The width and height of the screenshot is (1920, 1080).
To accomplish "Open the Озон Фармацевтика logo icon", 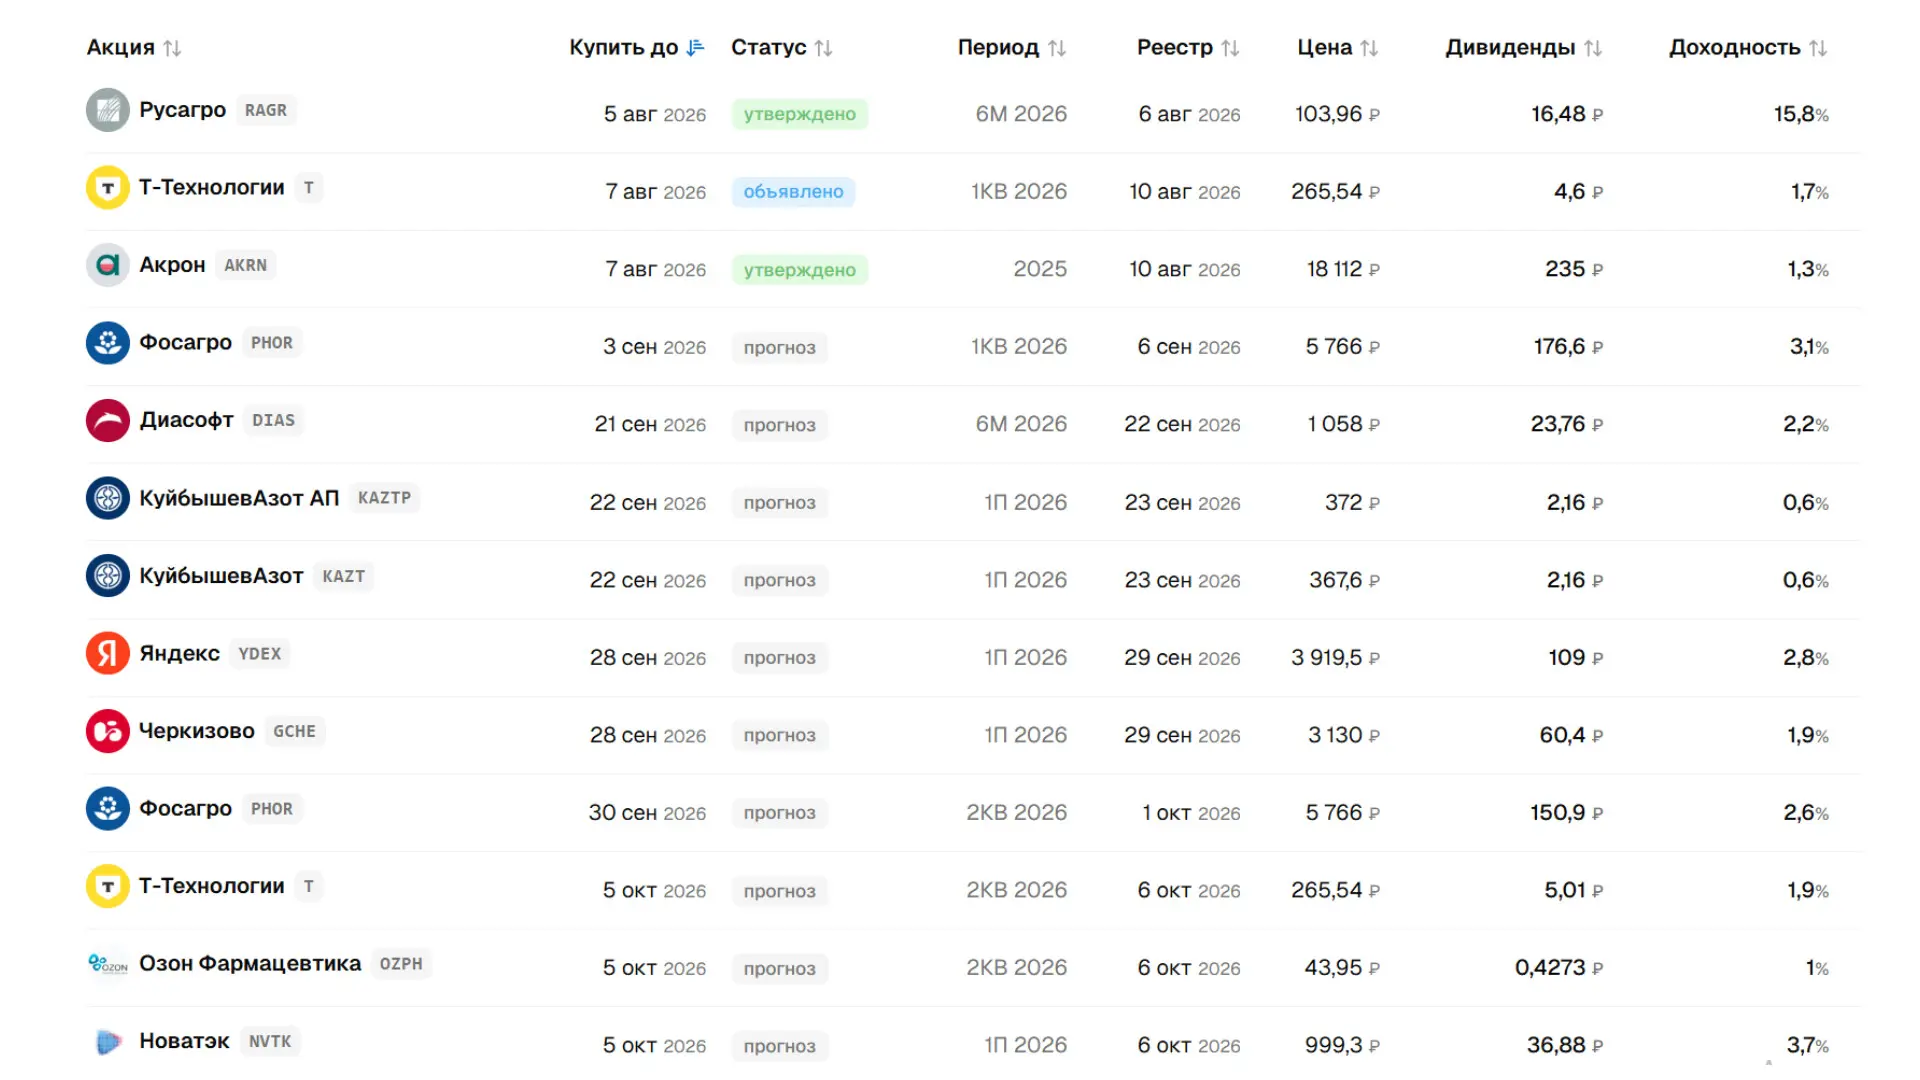I will point(108,964).
